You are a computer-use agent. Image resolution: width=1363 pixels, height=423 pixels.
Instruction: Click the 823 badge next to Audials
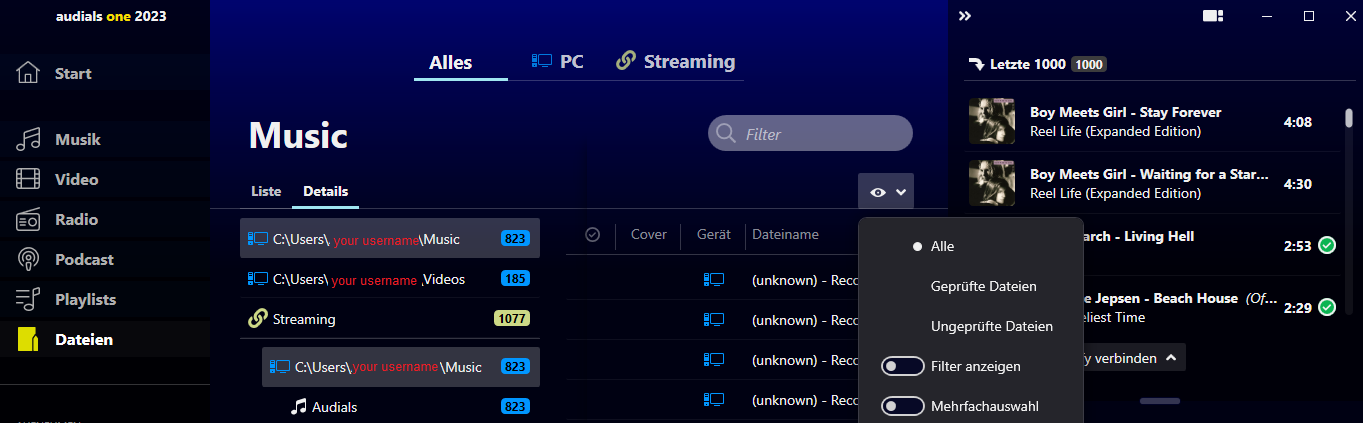point(514,407)
